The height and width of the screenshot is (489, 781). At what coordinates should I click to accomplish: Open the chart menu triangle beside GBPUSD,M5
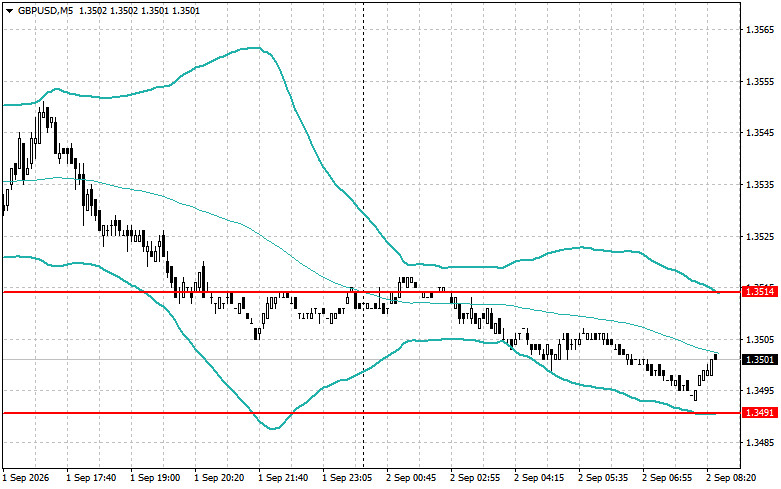(x=9, y=10)
